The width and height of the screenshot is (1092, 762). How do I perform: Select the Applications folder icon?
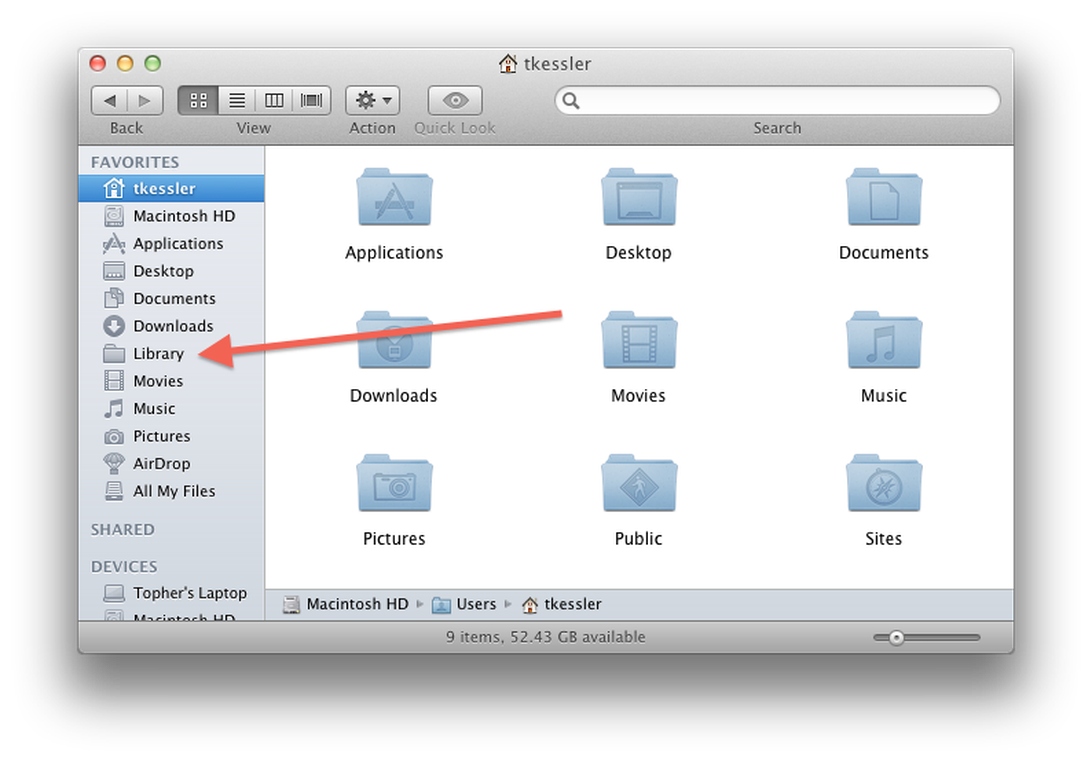[394, 197]
